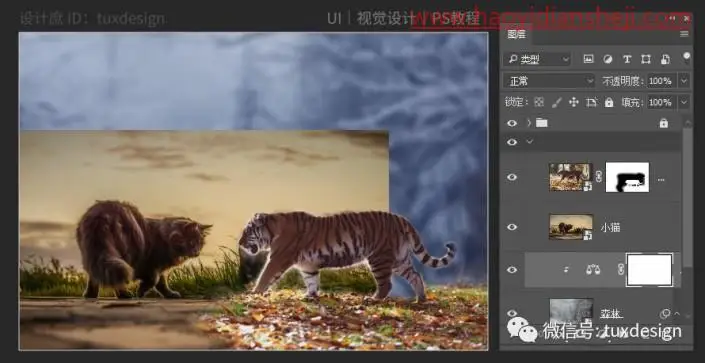Click mask link icon on tiger layer
The width and height of the screenshot is (705, 363).
[598, 177]
